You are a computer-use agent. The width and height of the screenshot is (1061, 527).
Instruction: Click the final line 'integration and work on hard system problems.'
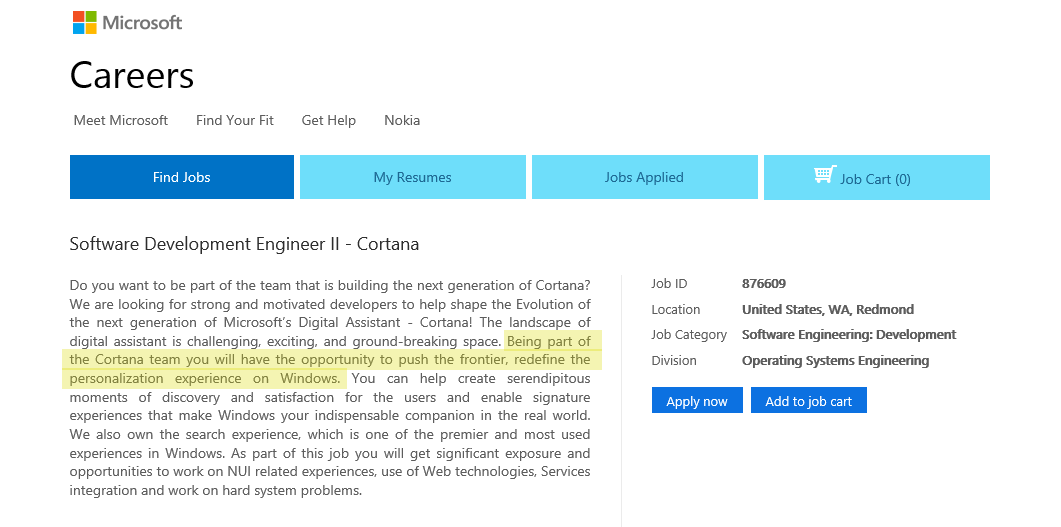tap(216, 490)
